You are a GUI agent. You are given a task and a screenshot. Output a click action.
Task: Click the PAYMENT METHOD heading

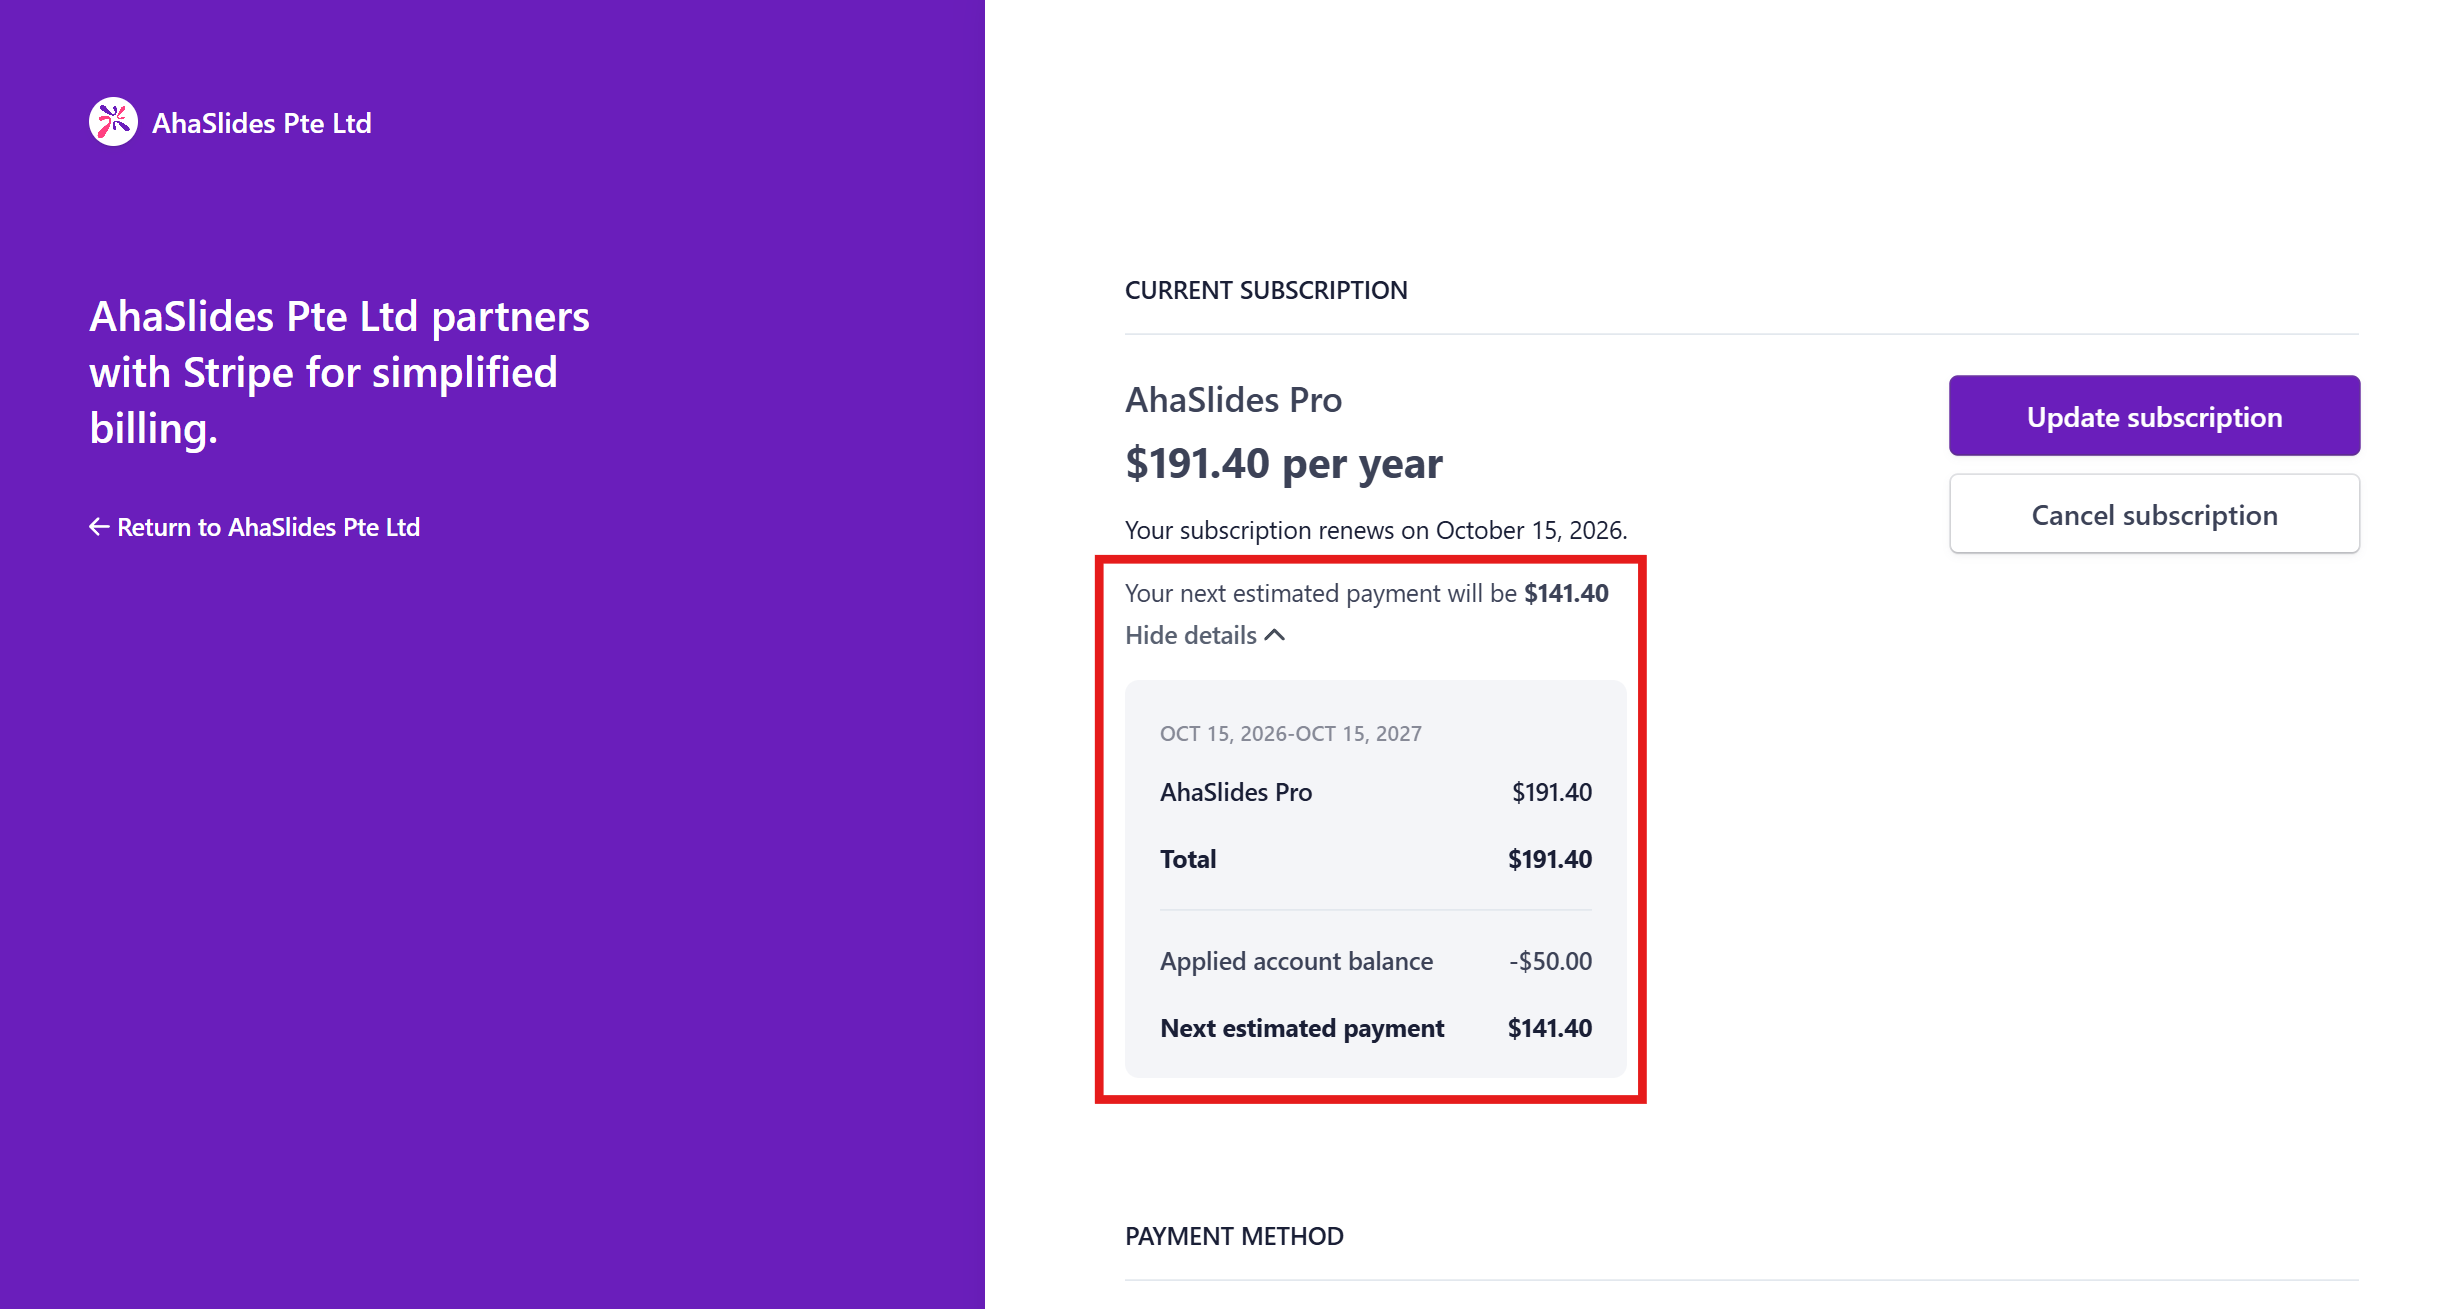[x=1233, y=1236]
